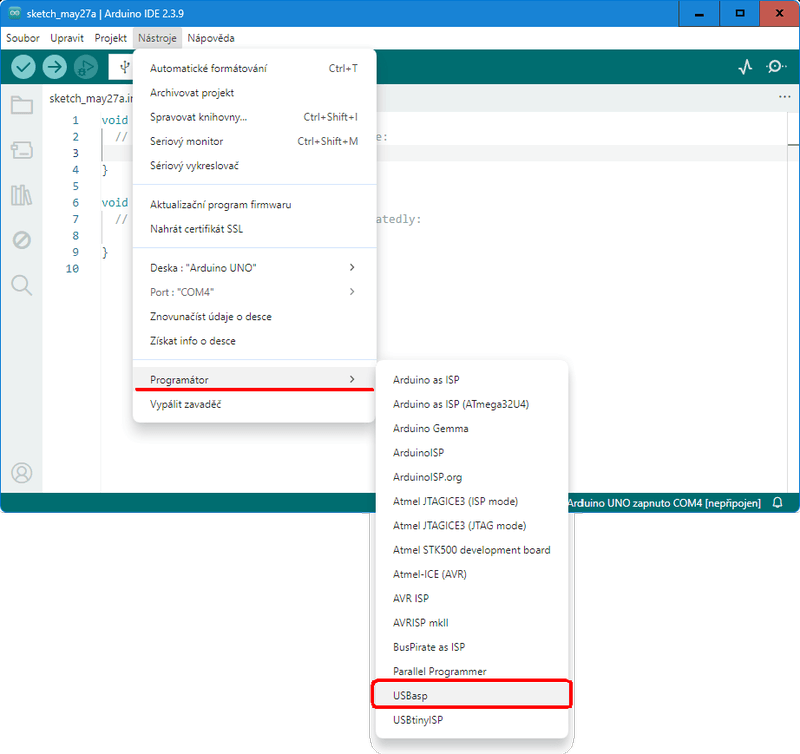Click the closing brace on line 9

click(x=105, y=252)
